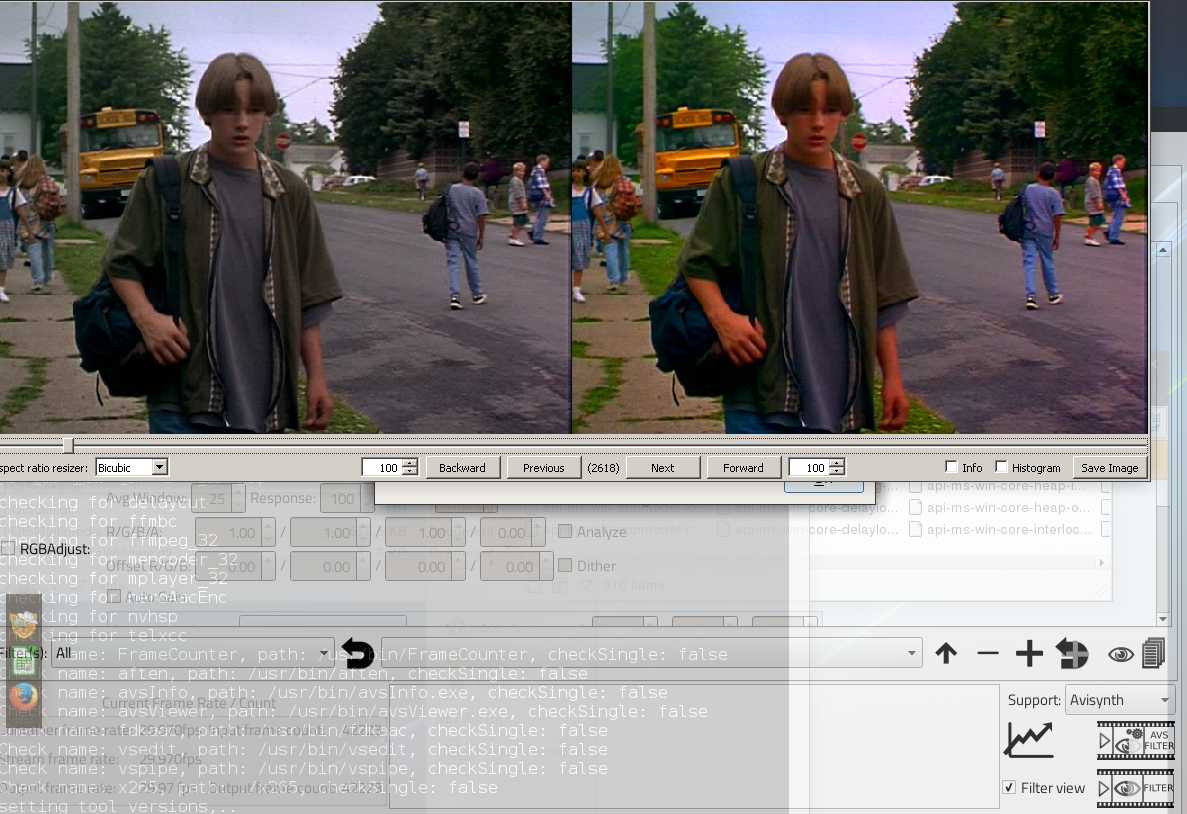Expand the Support Avisynth dropdown

[x=1119, y=700]
